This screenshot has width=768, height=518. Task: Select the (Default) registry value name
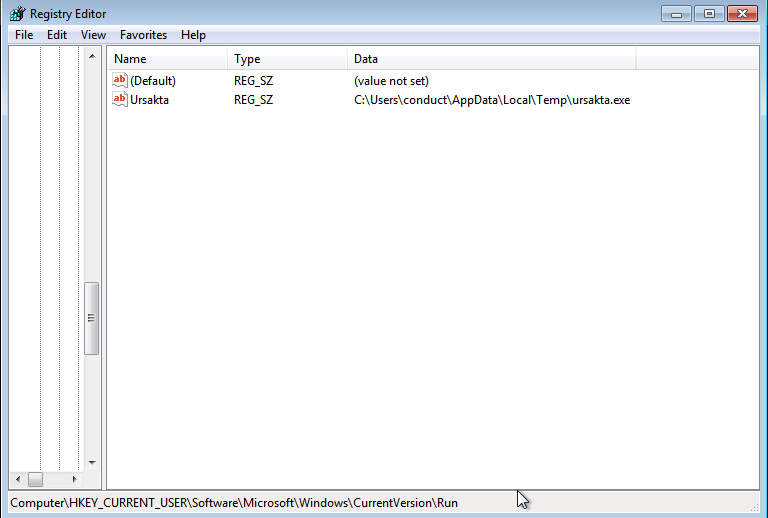(153, 81)
